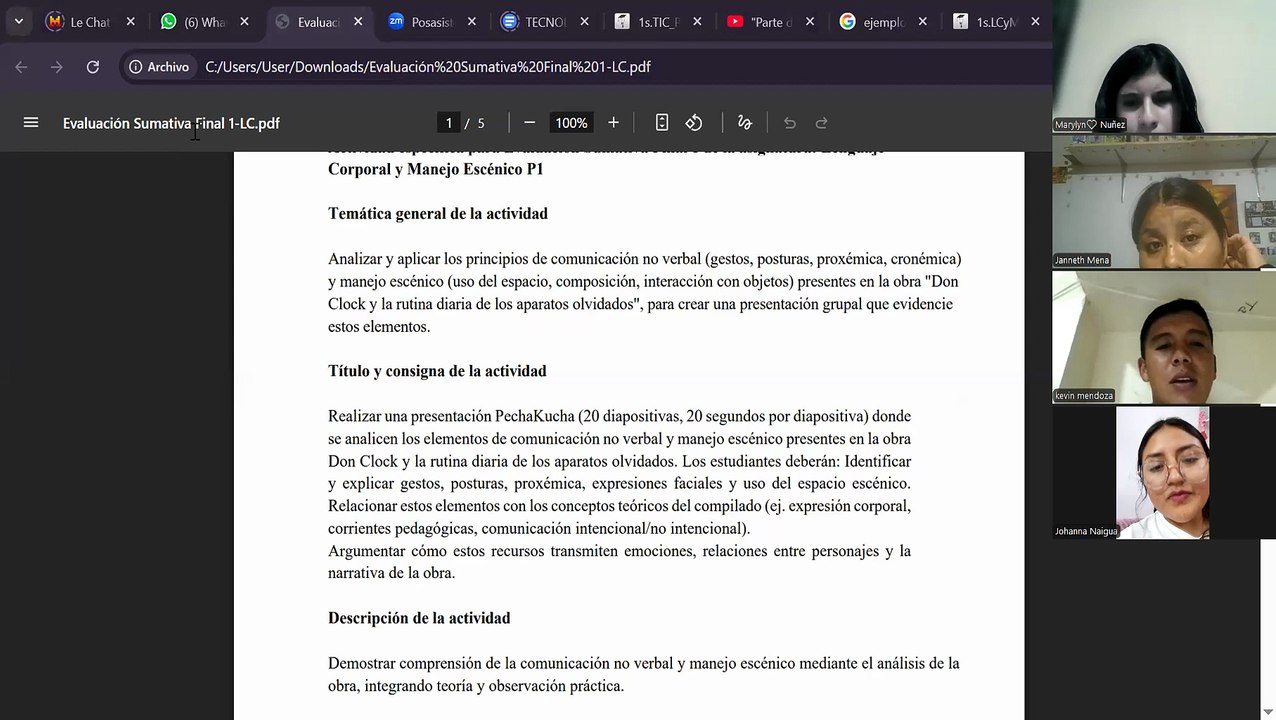
Task: Click heading "Título y consigna de la actividad"
Action: click(x=437, y=371)
